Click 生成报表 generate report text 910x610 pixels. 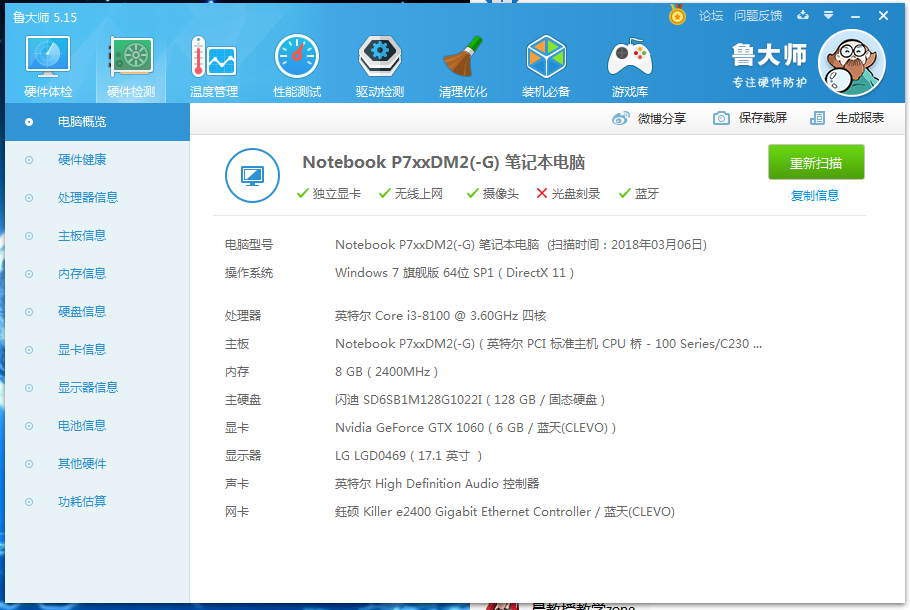860,118
